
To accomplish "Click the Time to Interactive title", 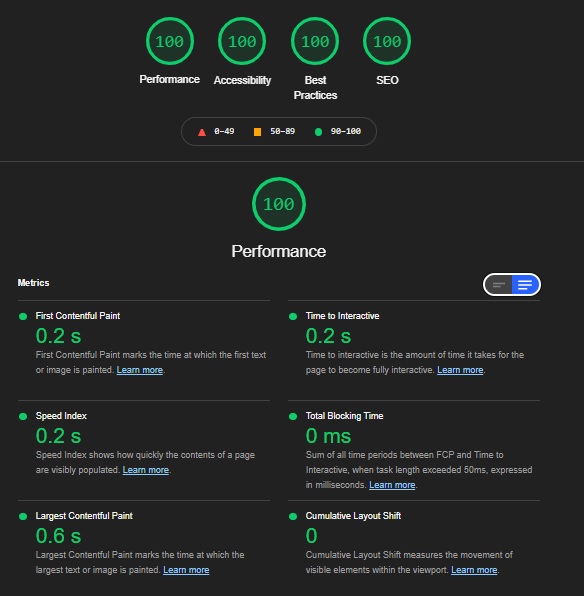I will pyautogui.click(x=343, y=316).
